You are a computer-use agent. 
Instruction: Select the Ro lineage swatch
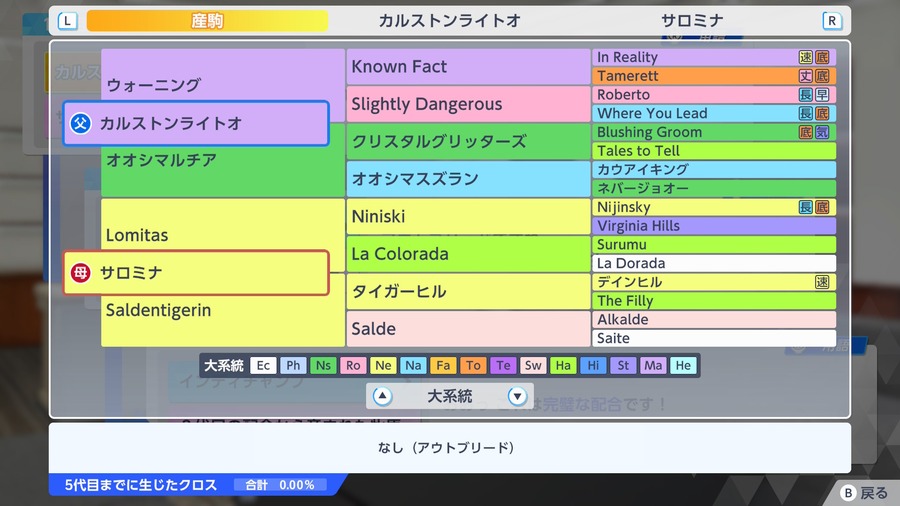pos(353,365)
